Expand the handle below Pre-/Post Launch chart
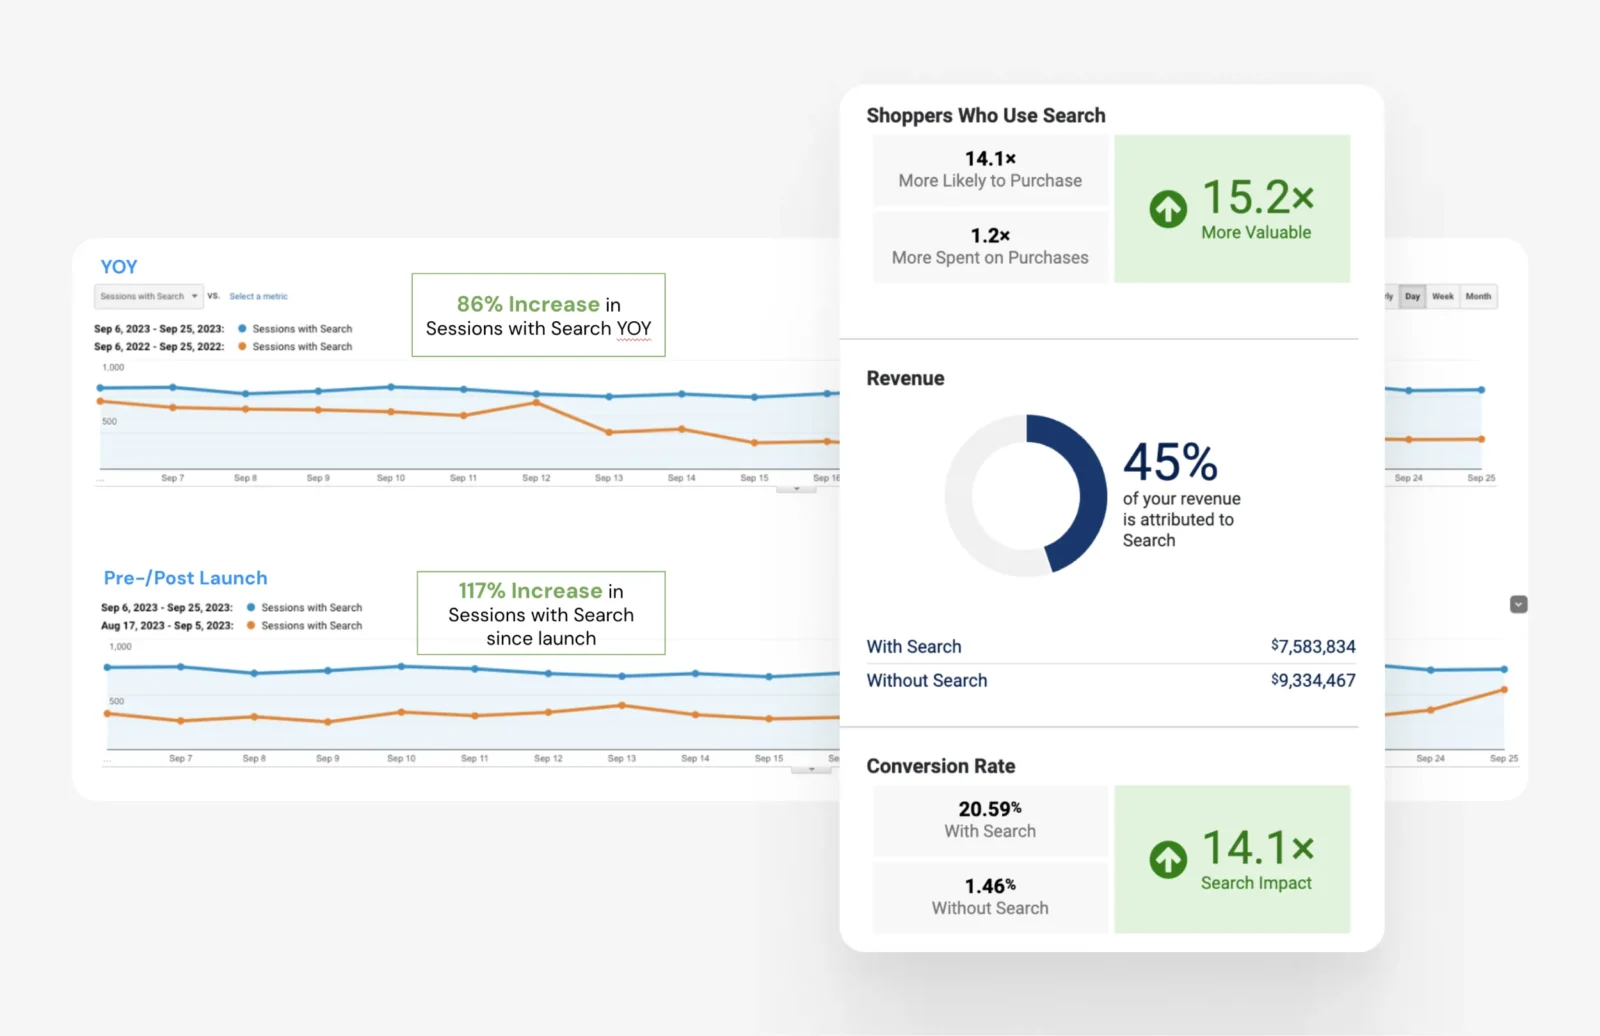Image resolution: width=1600 pixels, height=1036 pixels. tap(811, 769)
